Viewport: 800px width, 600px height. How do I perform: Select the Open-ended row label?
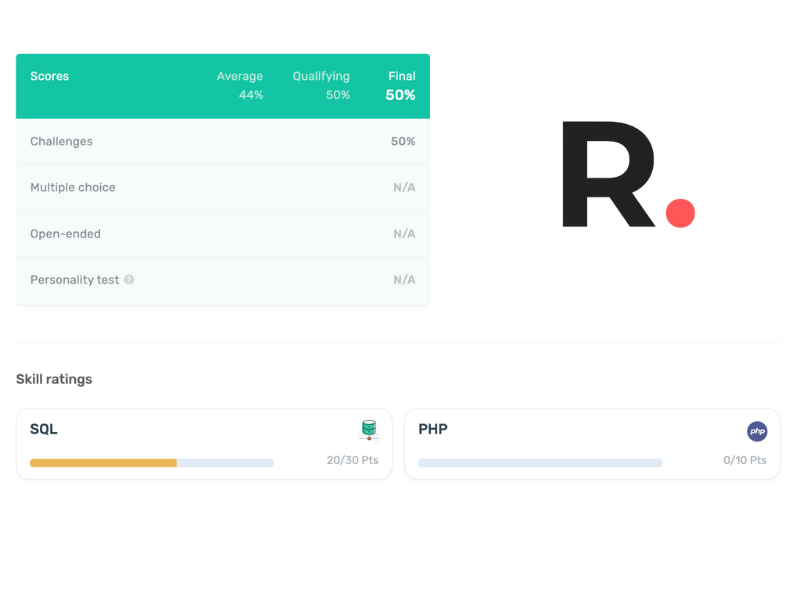click(x=65, y=234)
